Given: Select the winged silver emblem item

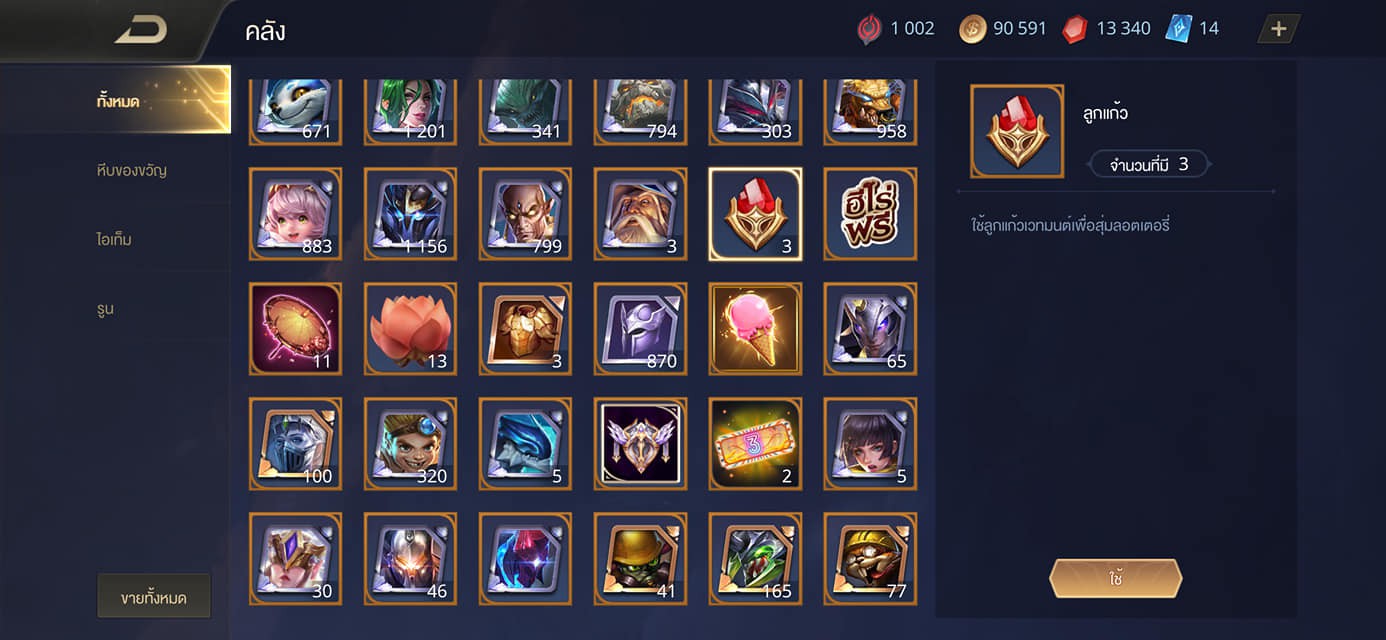Looking at the screenshot, I should click(x=640, y=444).
